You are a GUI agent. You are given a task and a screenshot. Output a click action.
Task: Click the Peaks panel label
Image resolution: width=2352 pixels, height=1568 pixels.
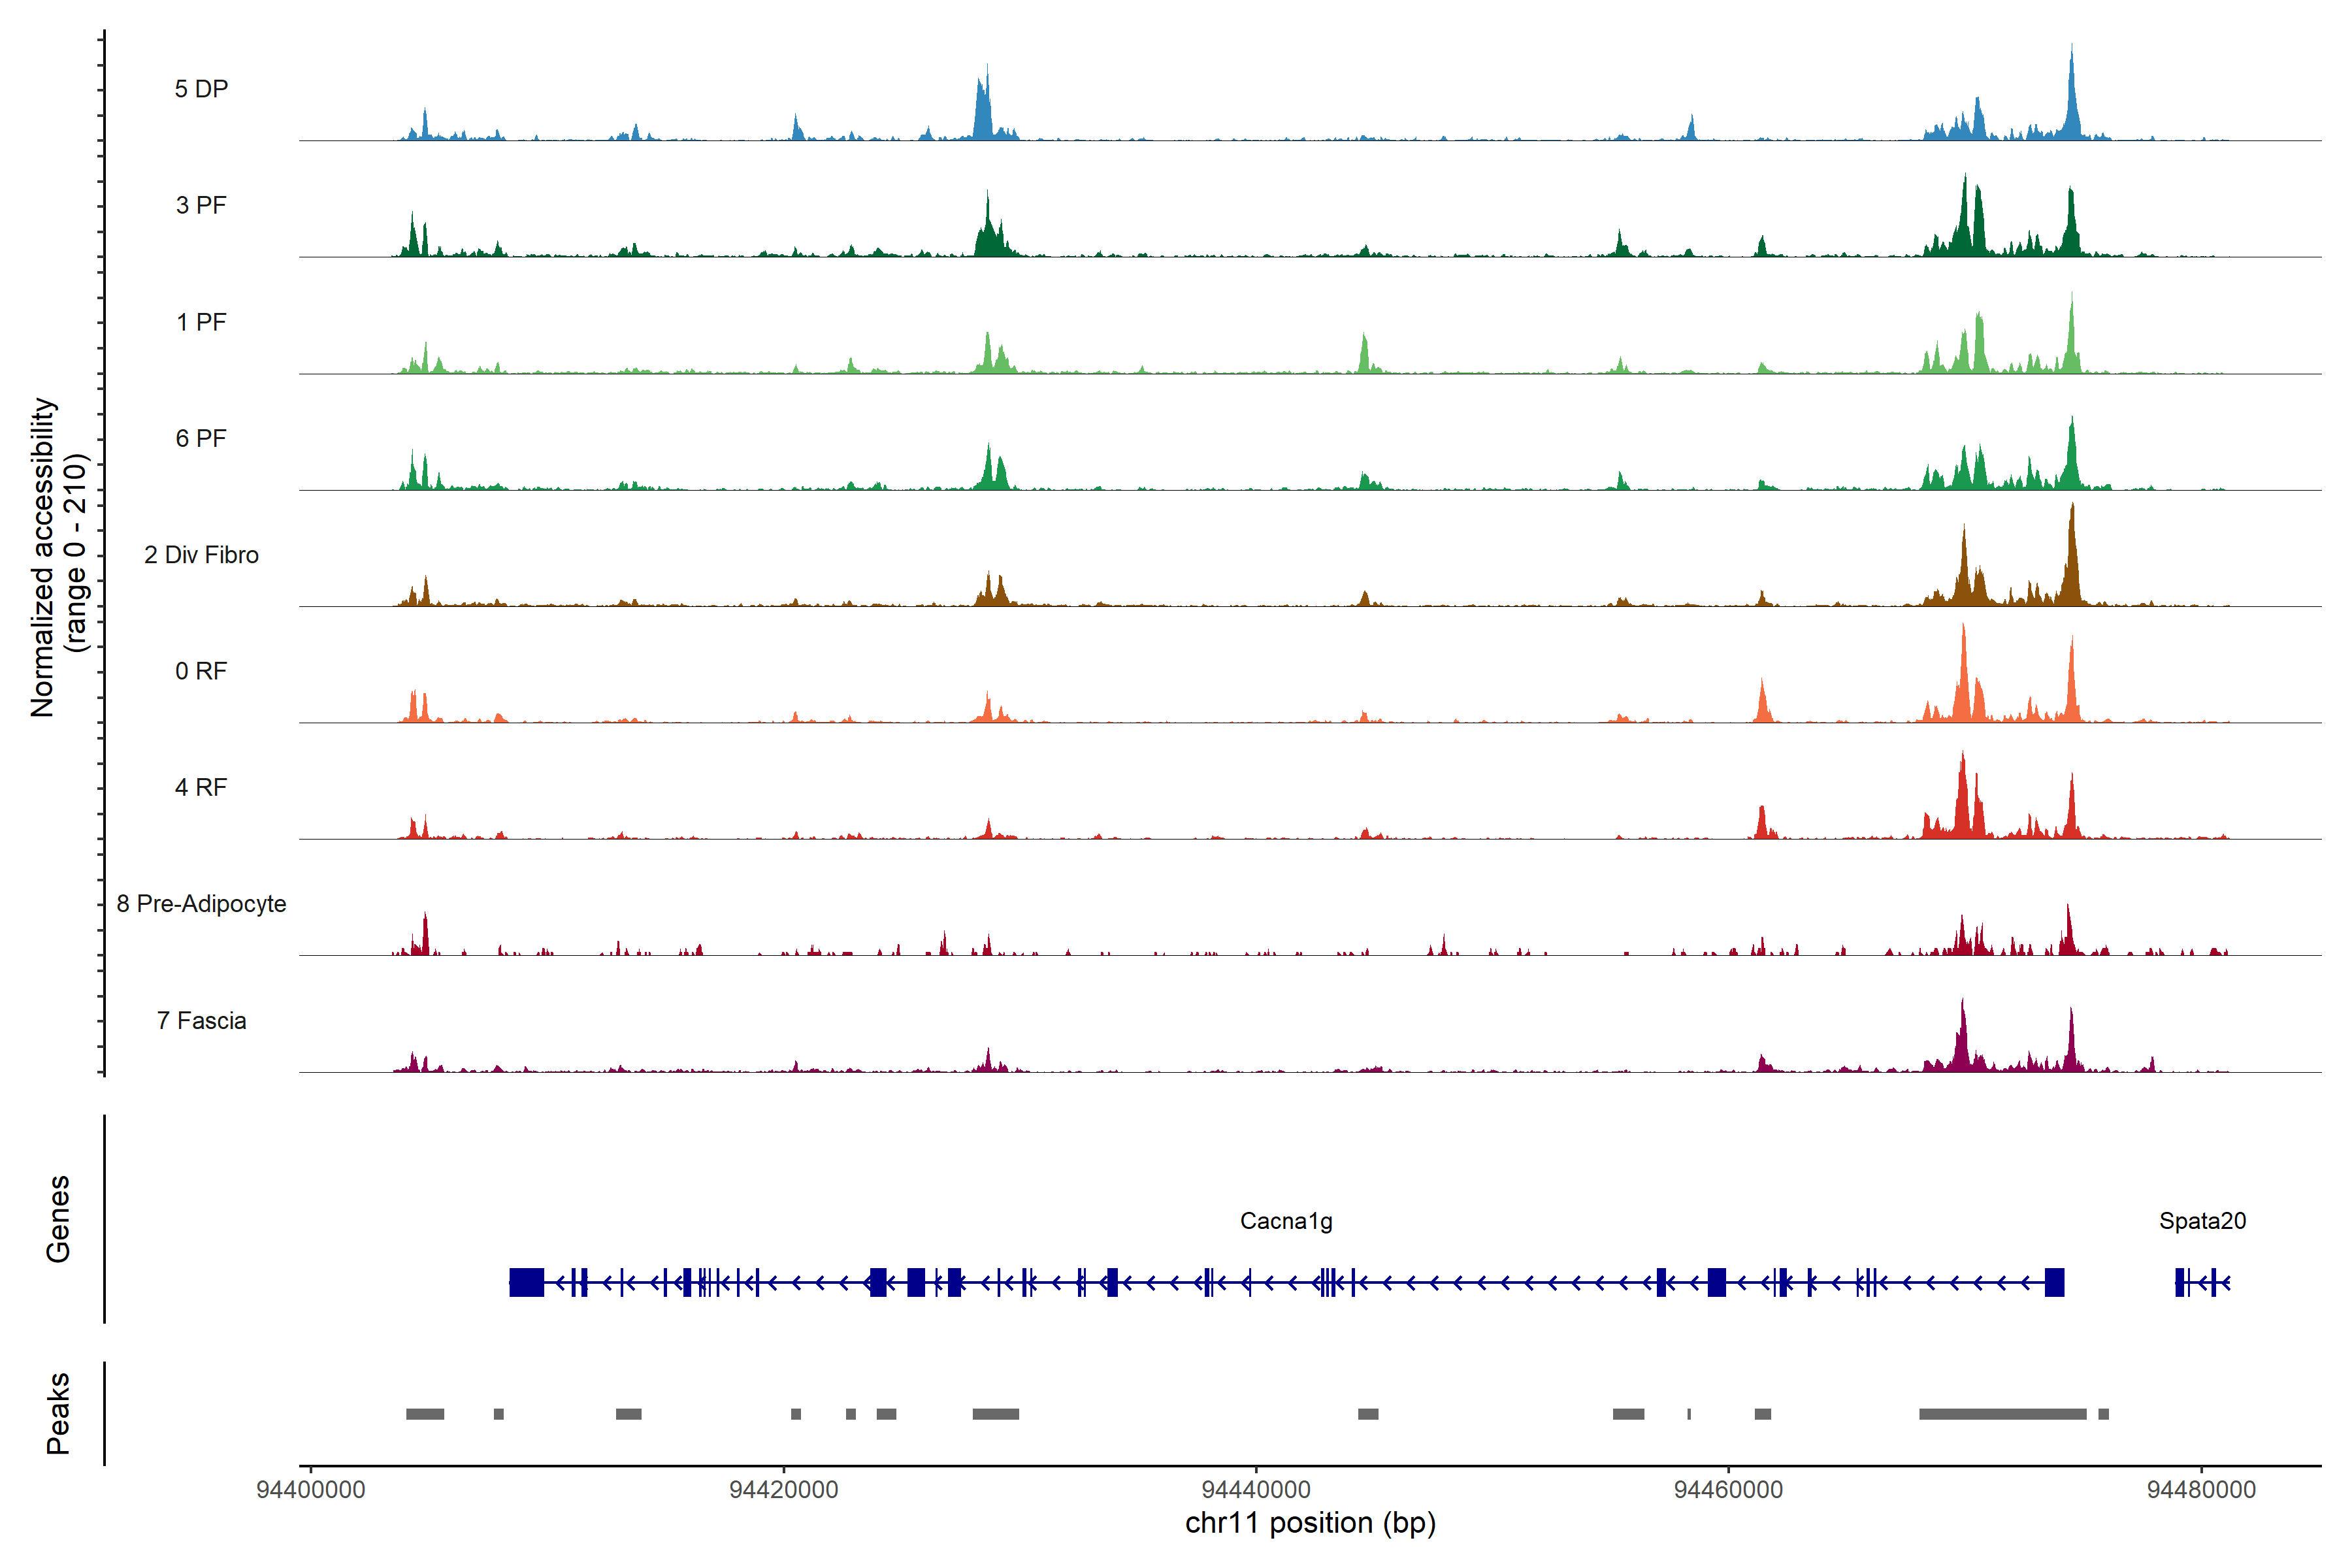(x=58, y=1413)
